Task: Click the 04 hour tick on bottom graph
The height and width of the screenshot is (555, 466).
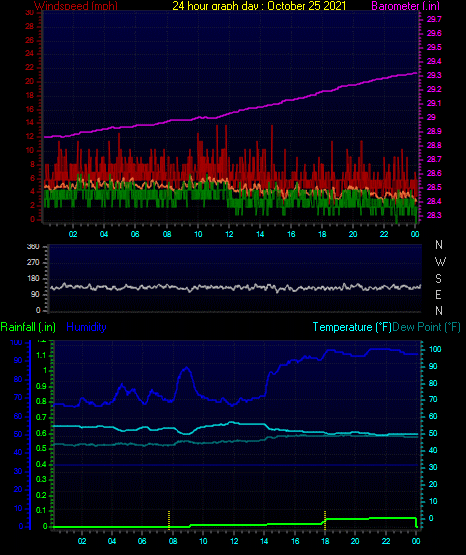Action: tap(112, 541)
